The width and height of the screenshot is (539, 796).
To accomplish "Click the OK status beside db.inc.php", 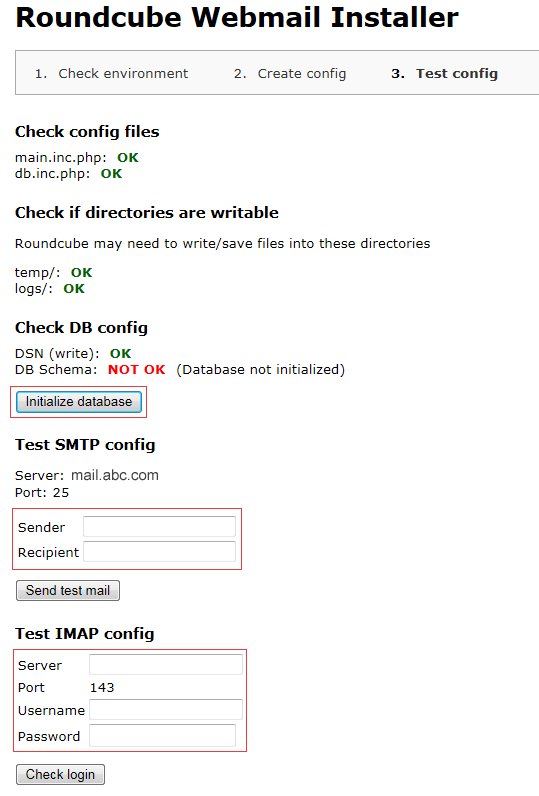I will (x=111, y=174).
